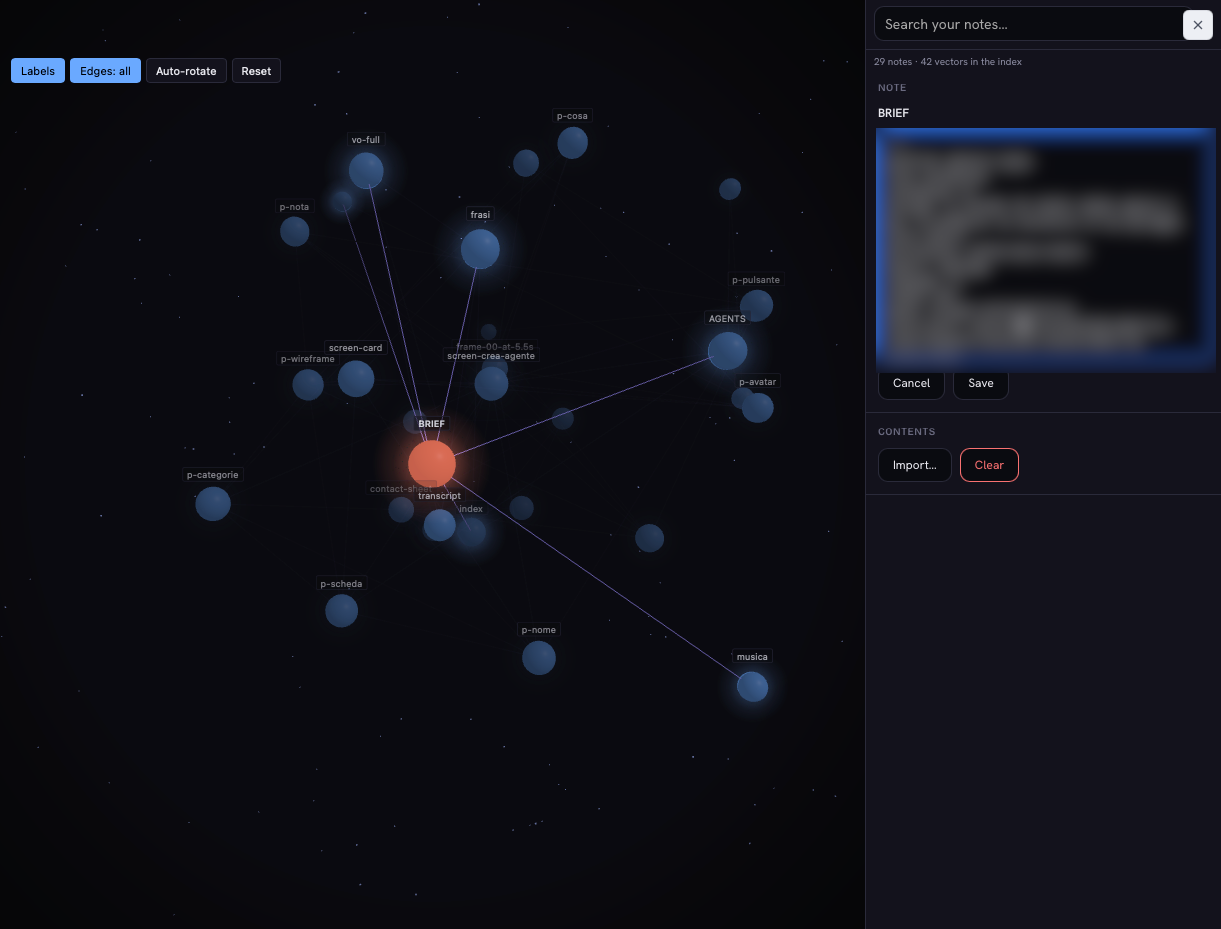
Task: Save the BRIEF note
Action: tap(981, 383)
